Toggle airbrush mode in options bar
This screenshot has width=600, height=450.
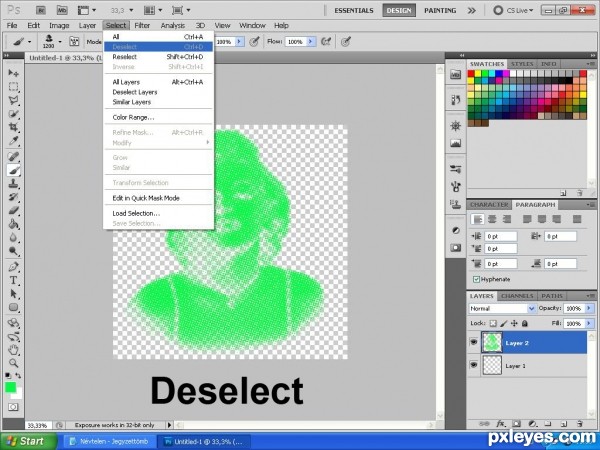[x=326, y=41]
